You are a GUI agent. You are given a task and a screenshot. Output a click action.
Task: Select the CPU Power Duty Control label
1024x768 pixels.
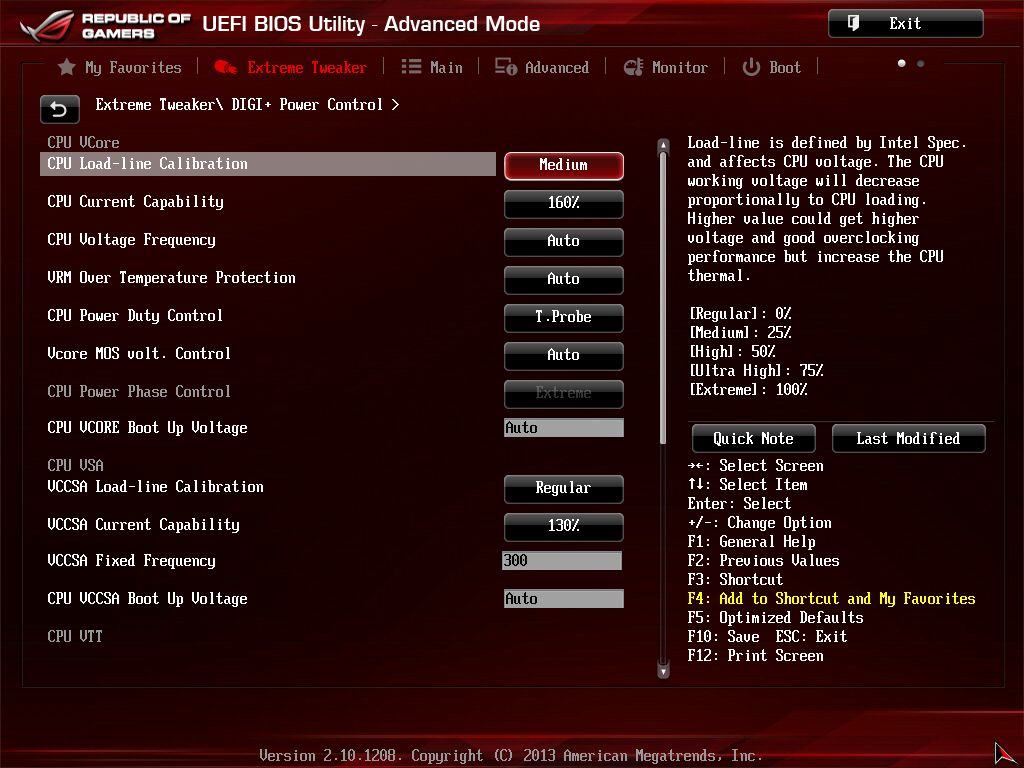click(x=135, y=315)
